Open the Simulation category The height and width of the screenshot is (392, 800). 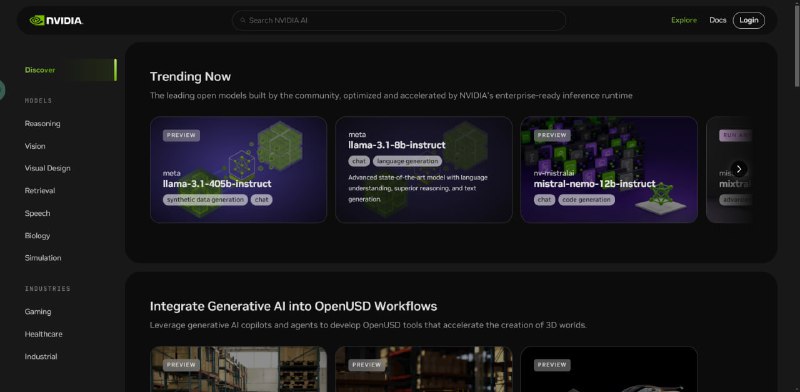click(x=43, y=258)
